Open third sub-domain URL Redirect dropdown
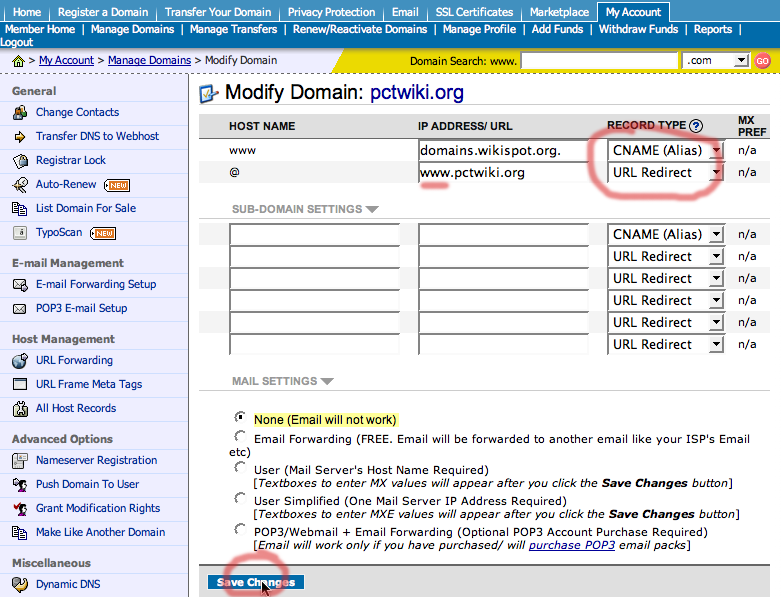 (x=716, y=278)
